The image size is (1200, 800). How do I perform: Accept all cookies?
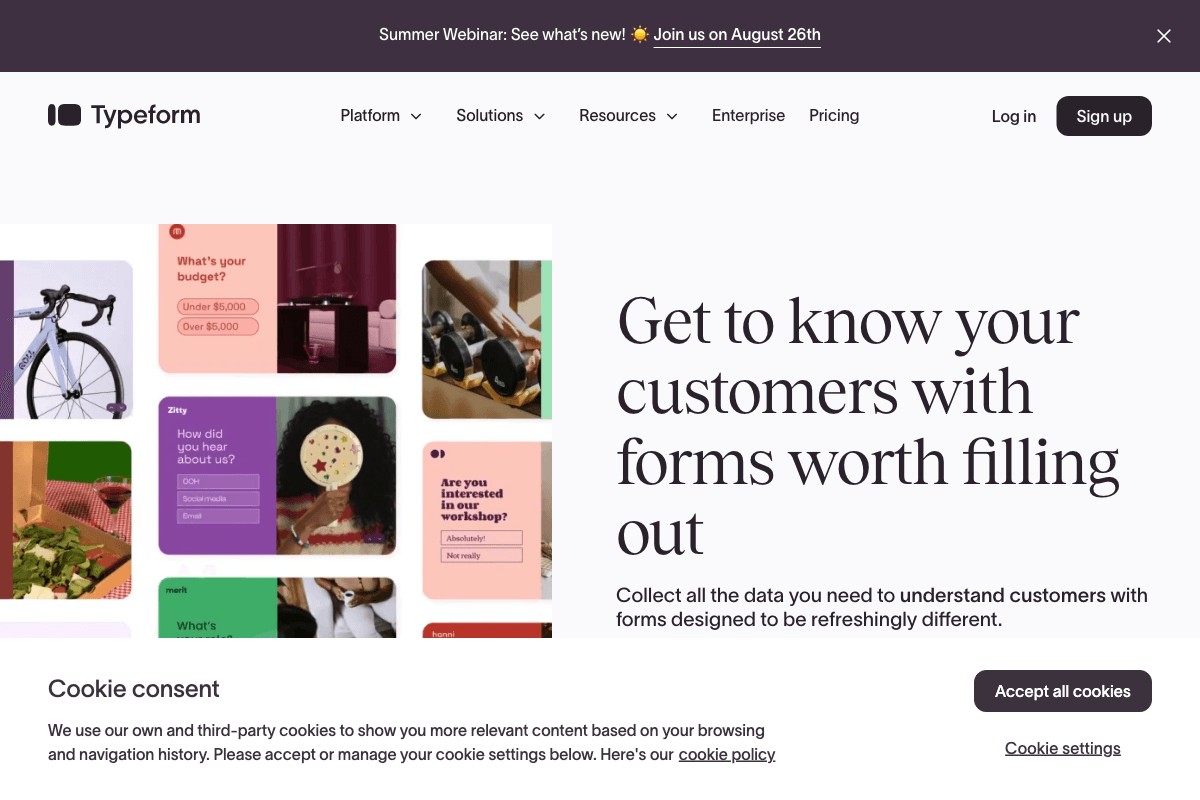pos(1062,691)
